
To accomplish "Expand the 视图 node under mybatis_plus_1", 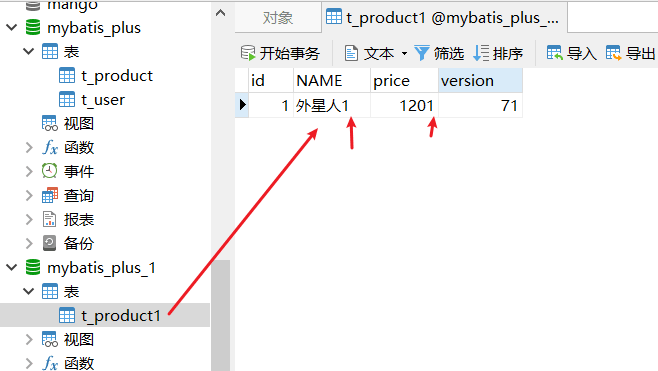I will 29,339.
